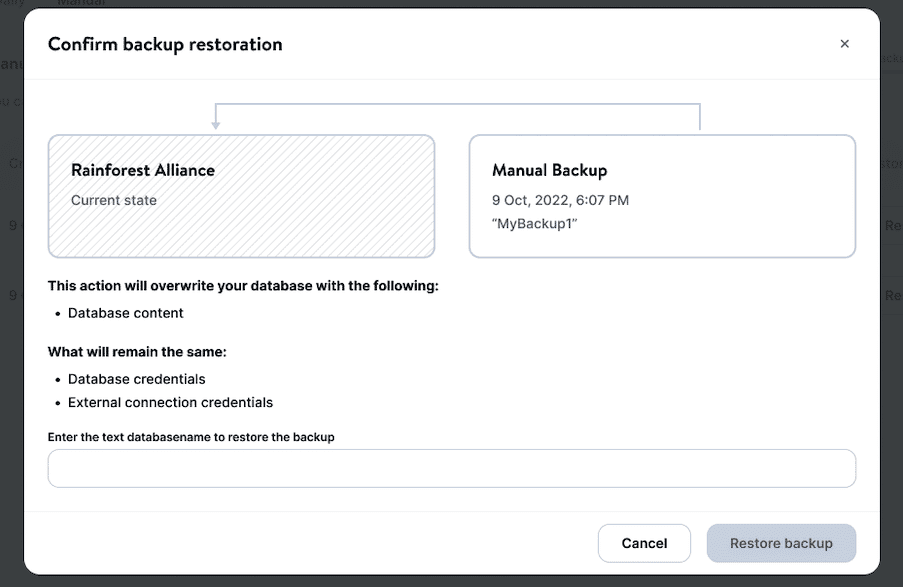Click the Restore backup button

[781, 543]
